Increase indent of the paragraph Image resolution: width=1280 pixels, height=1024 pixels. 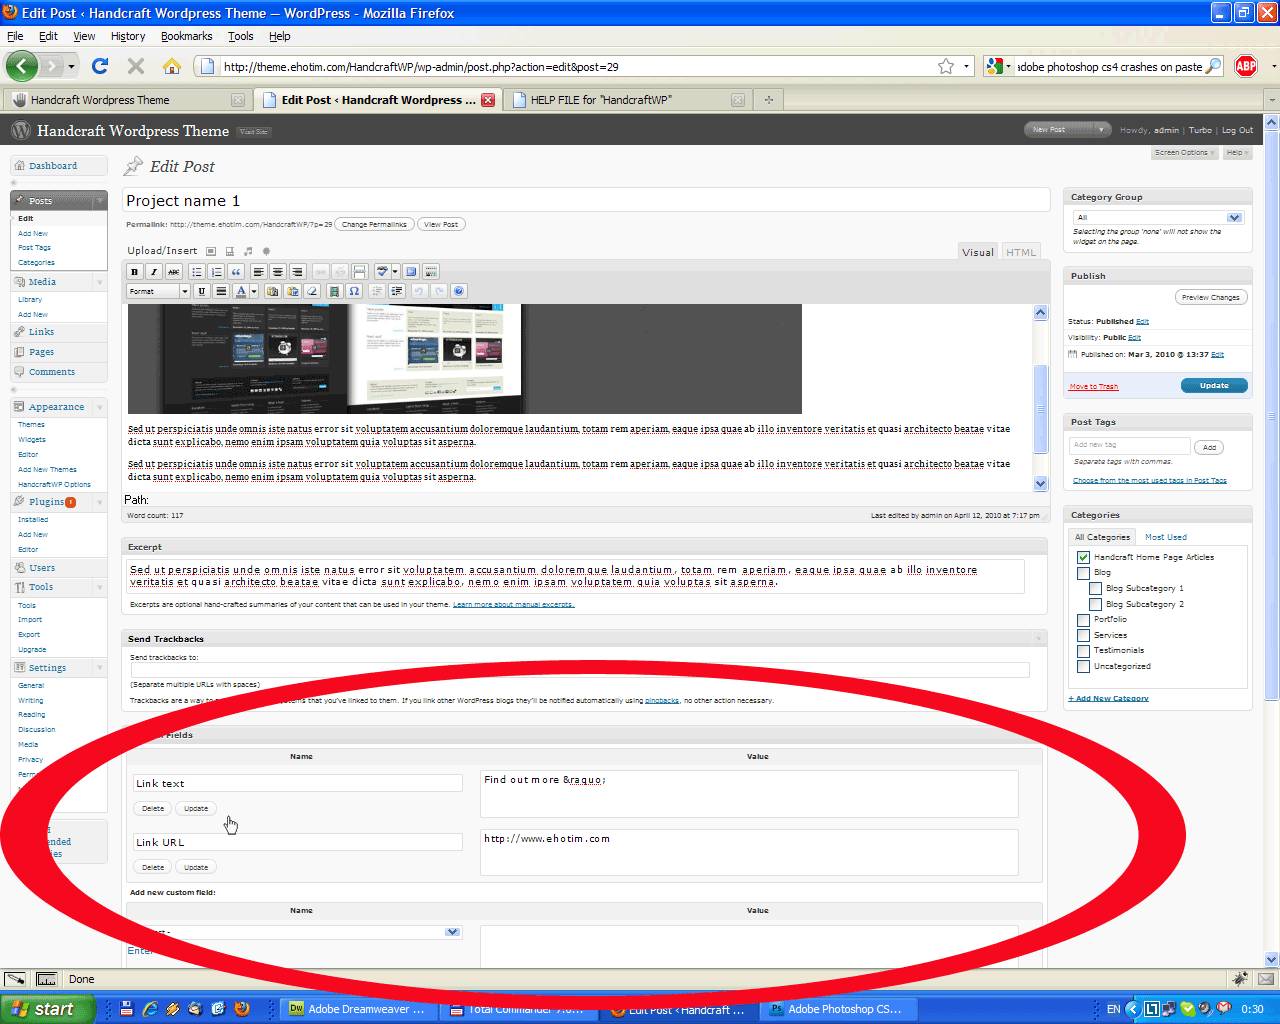pyautogui.click(x=397, y=292)
